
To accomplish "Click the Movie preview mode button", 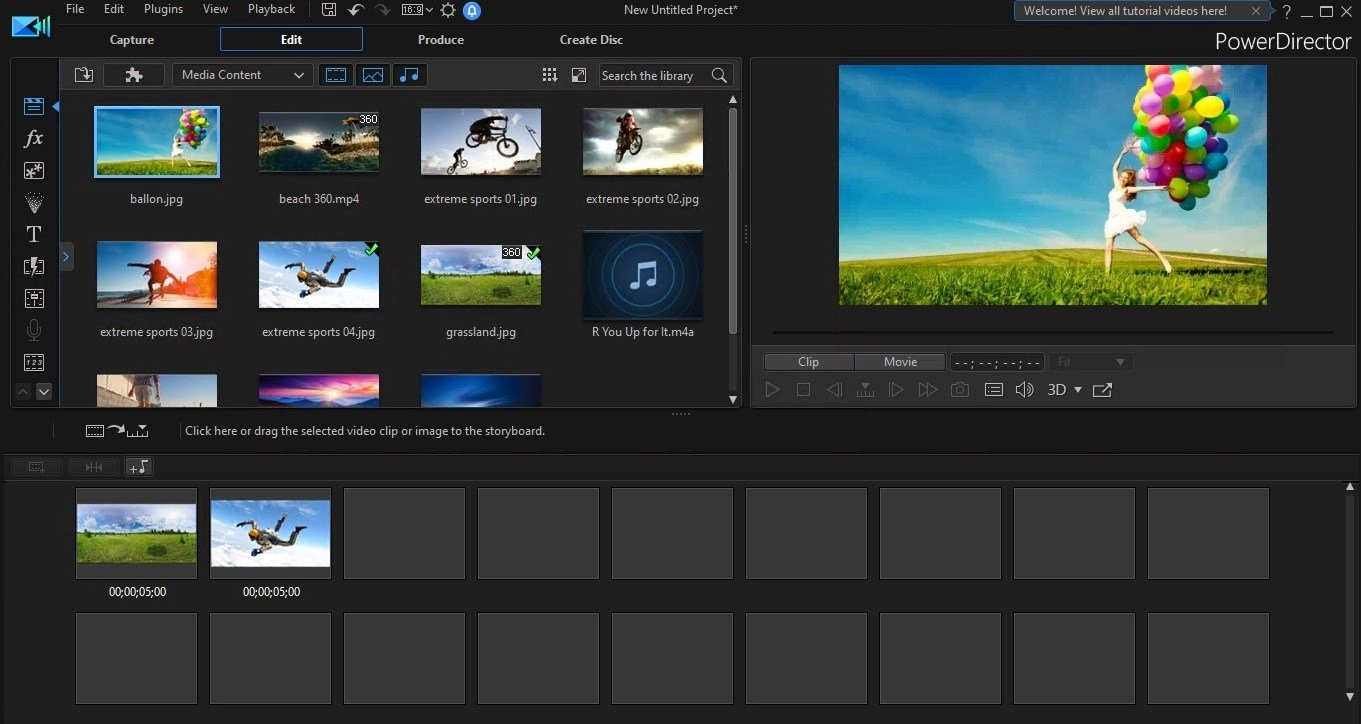I will (x=900, y=362).
